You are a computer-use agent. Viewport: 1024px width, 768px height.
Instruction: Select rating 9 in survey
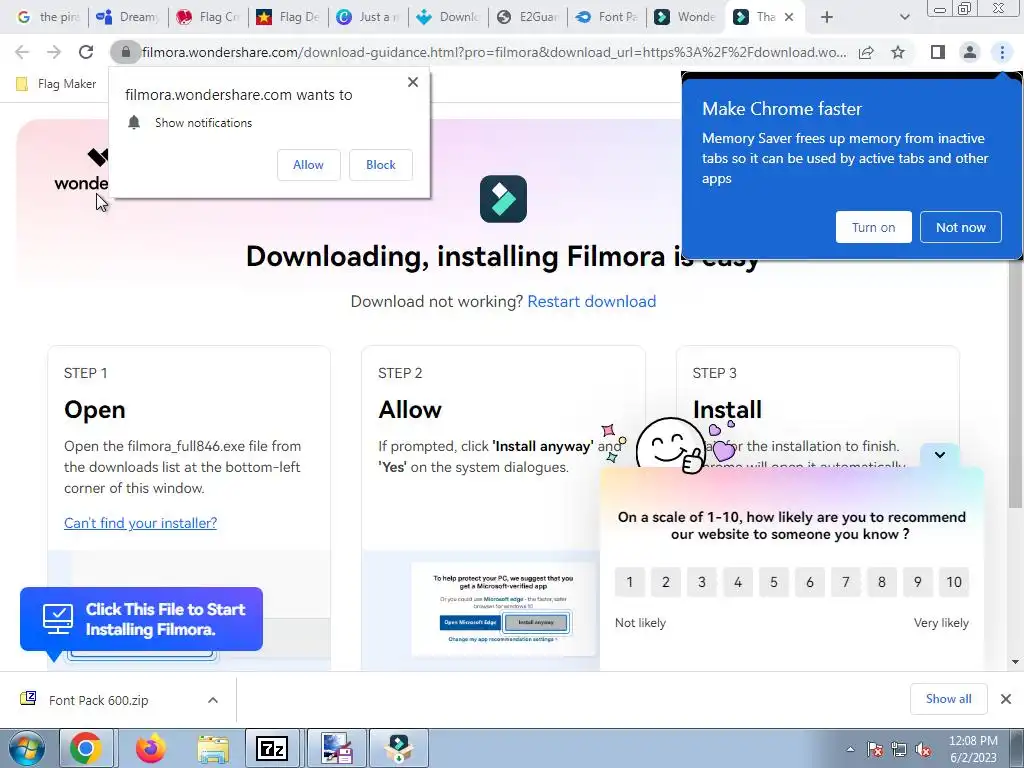[918, 582]
